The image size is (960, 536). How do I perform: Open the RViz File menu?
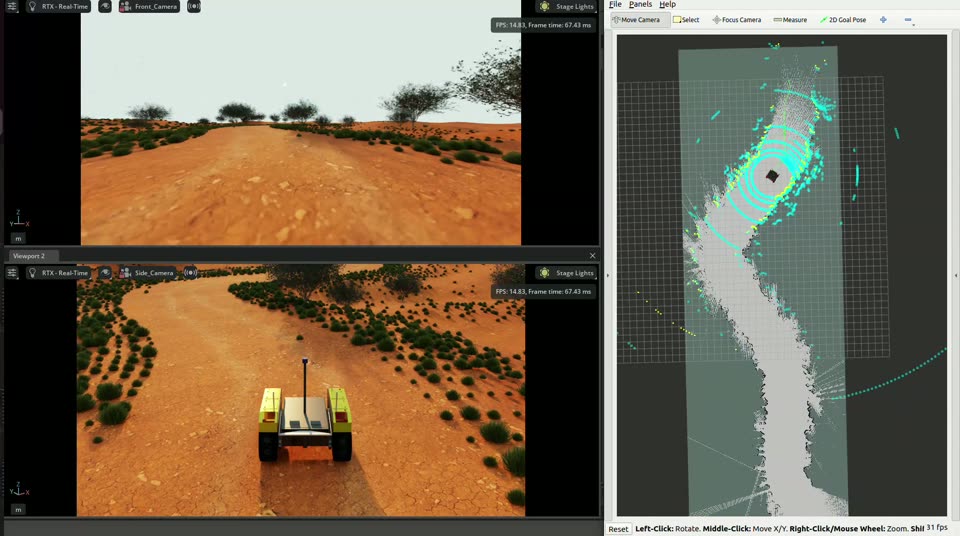point(615,4)
